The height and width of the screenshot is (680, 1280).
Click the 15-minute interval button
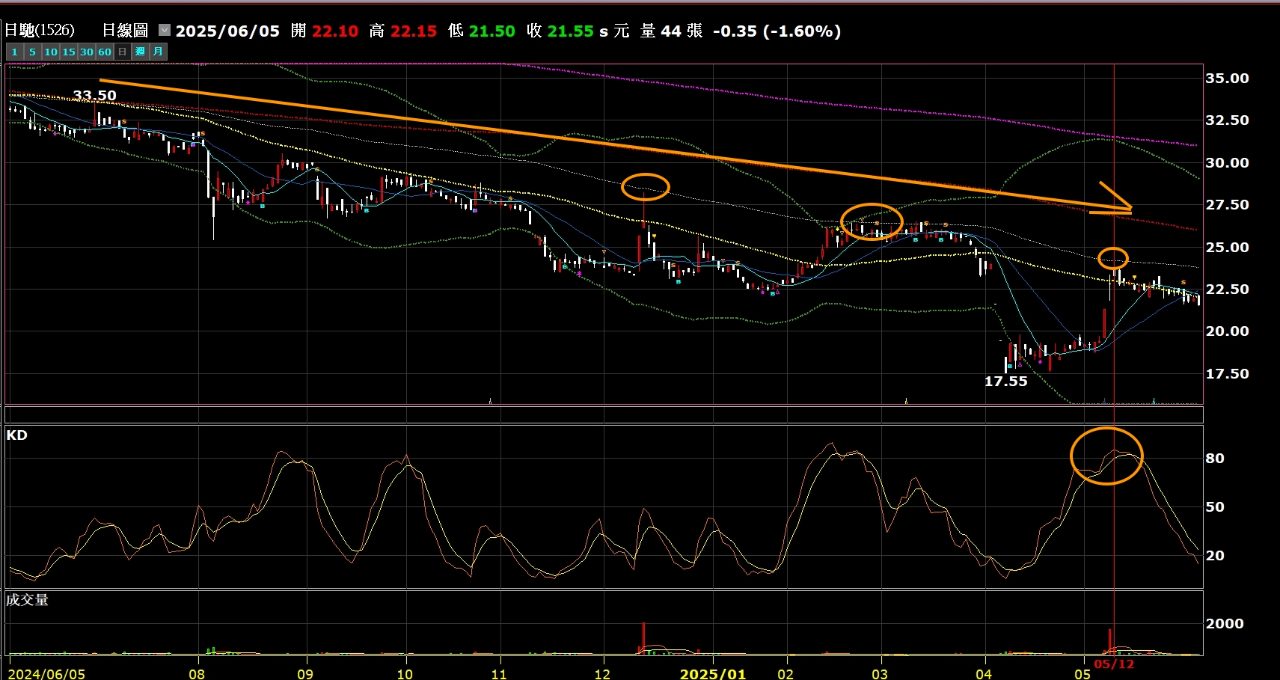point(70,51)
